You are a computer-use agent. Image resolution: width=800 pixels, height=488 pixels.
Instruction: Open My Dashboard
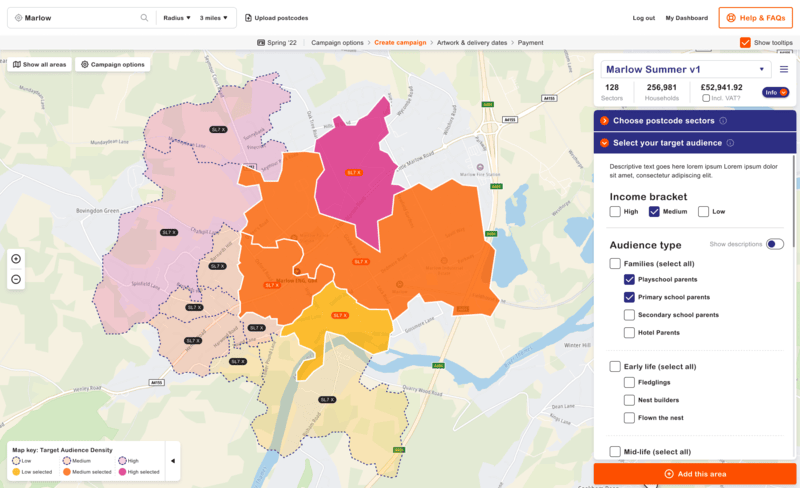pos(687,18)
